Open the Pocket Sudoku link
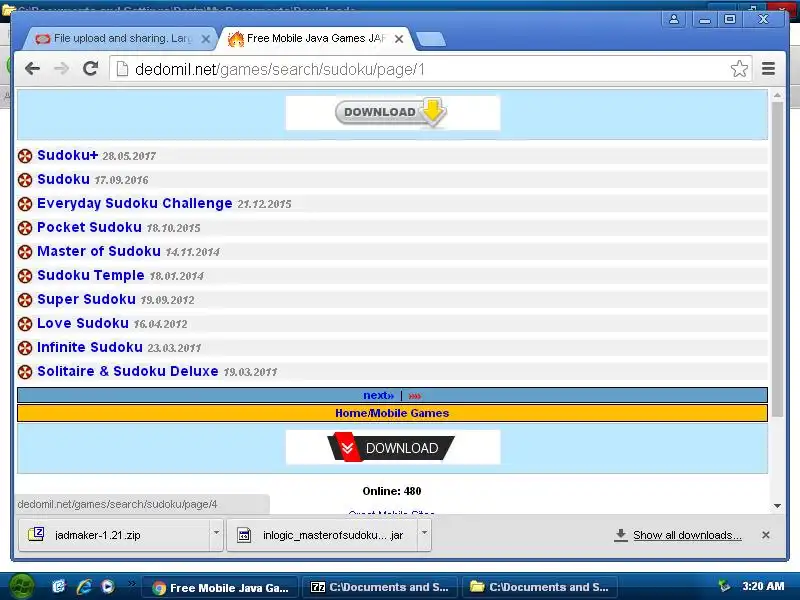Viewport: 800px width, 600px height. click(x=89, y=227)
